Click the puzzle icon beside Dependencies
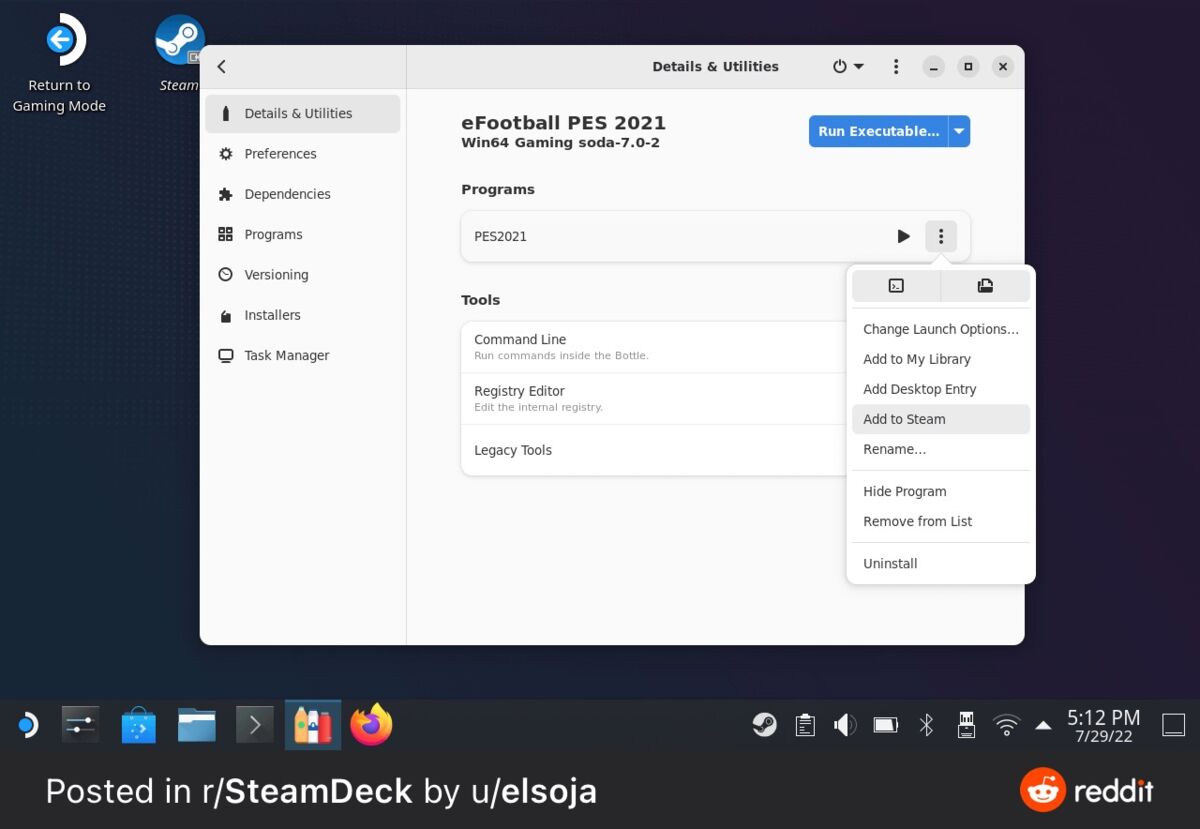The width and height of the screenshot is (1200, 829). pos(225,194)
